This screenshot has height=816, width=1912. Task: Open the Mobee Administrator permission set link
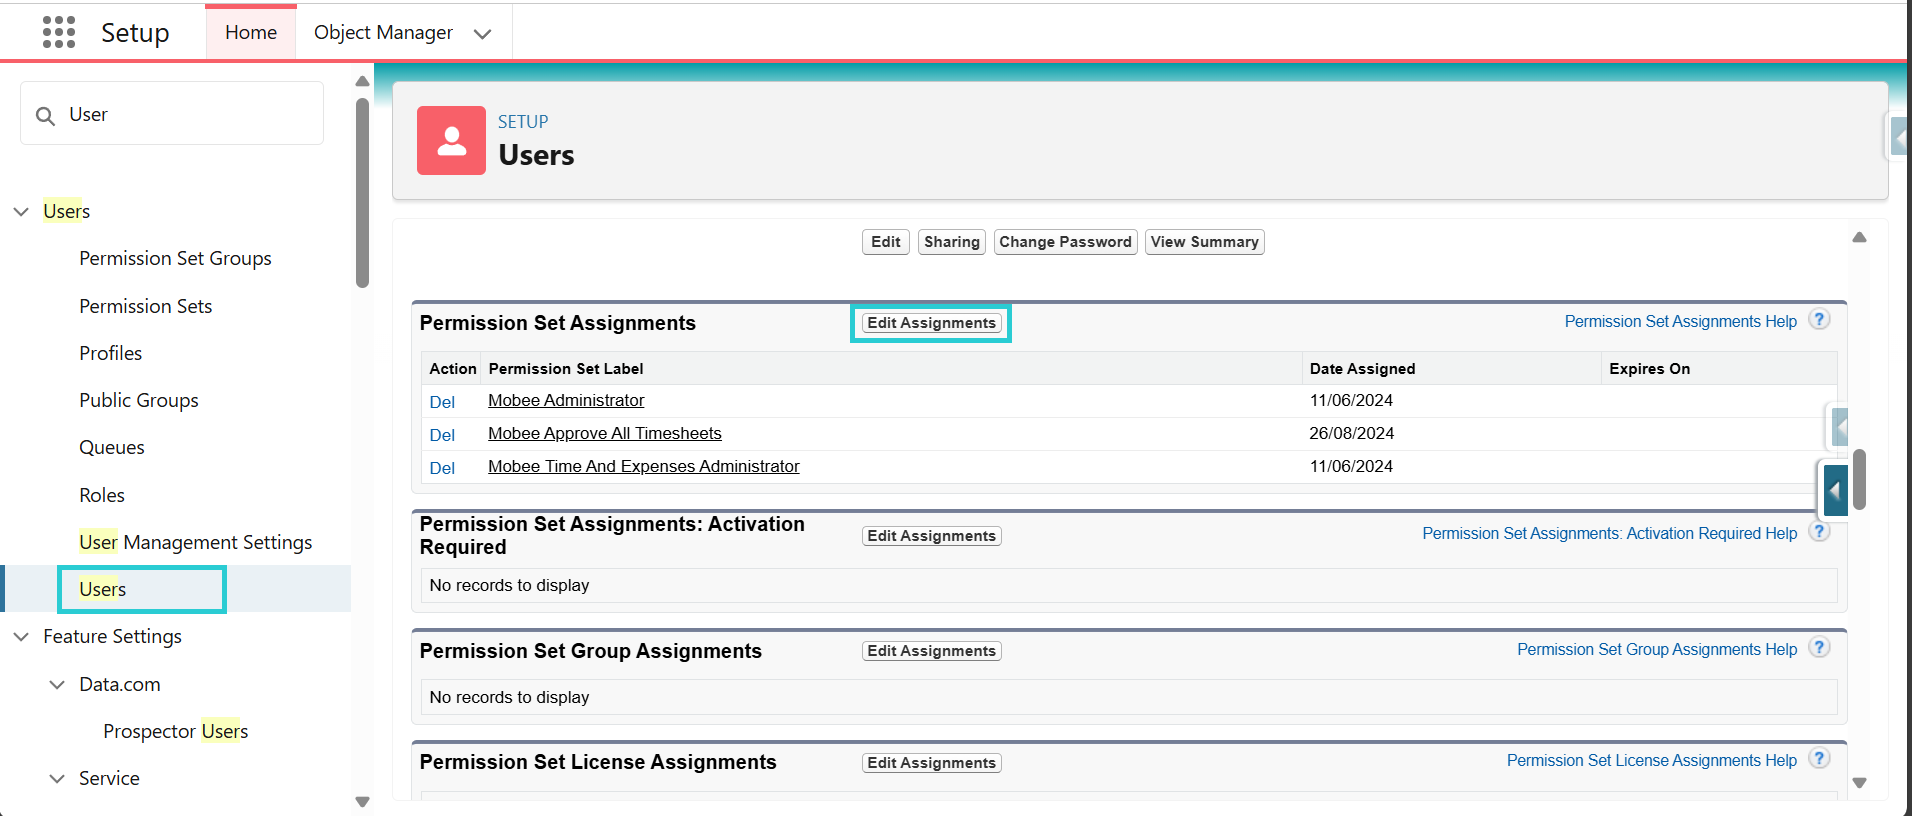tap(566, 400)
